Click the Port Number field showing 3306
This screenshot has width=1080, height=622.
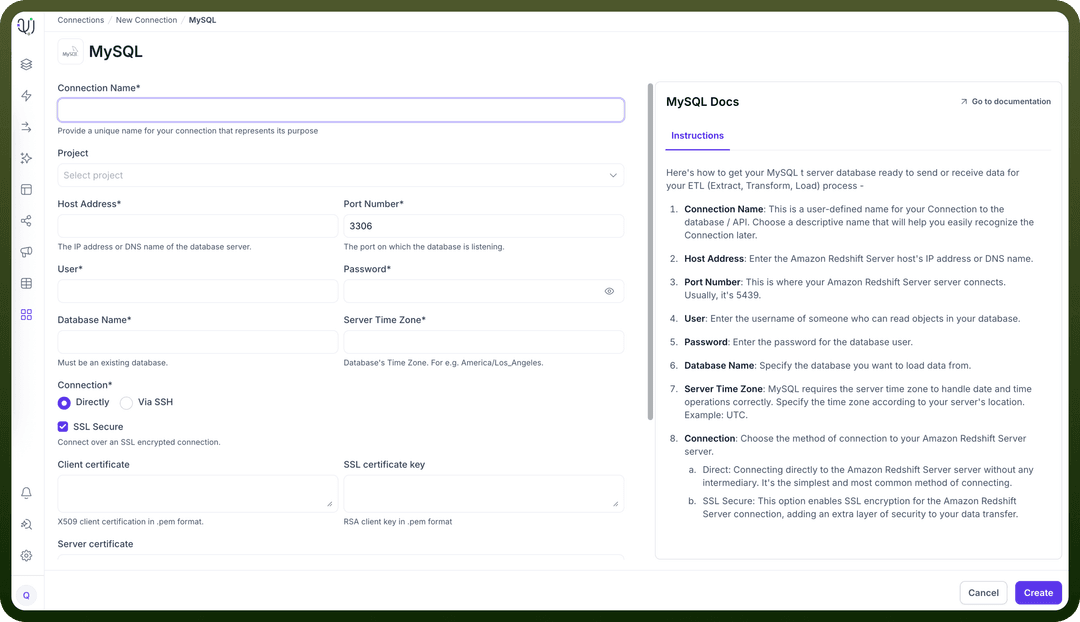[x=484, y=226]
